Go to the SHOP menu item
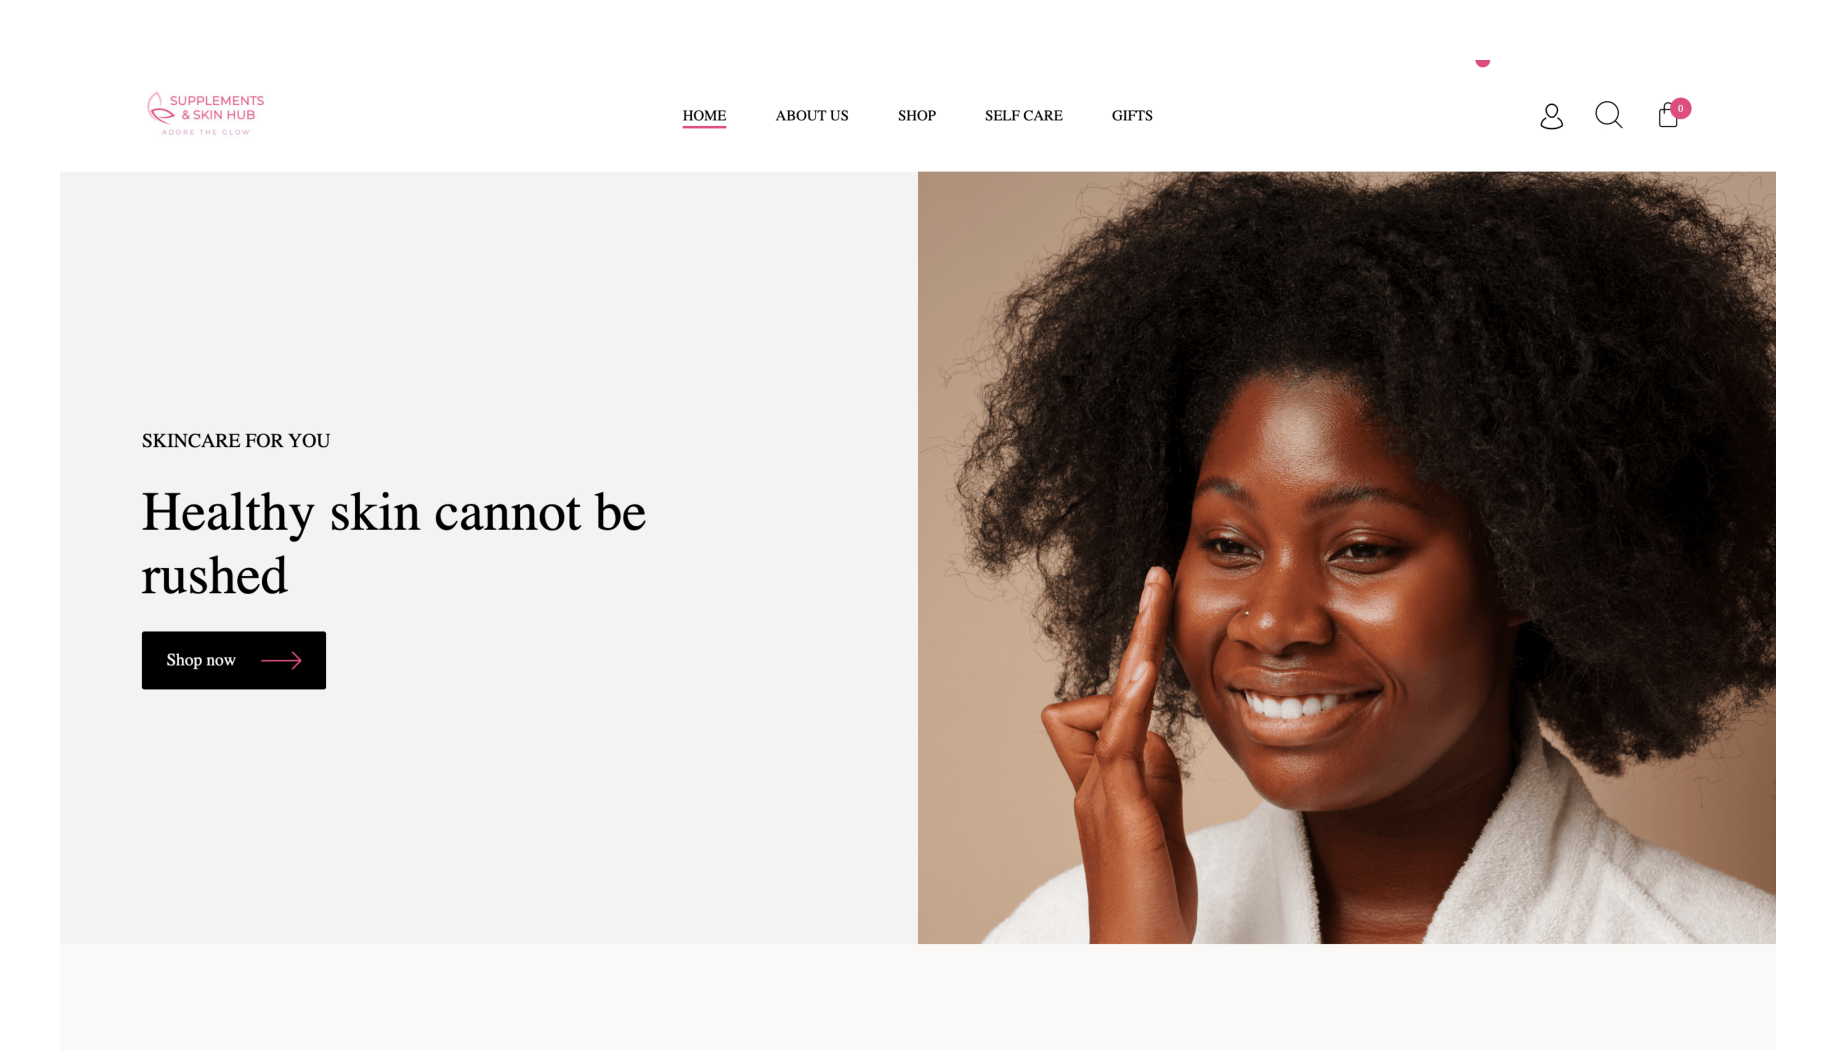Viewport: 1836px width, 1050px height. point(917,115)
